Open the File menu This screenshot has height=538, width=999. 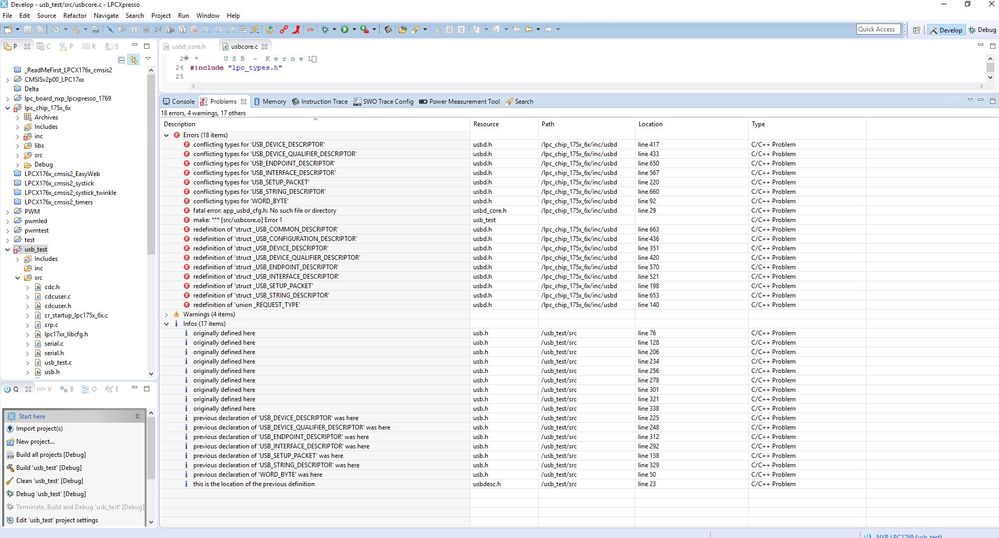(8, 15)
